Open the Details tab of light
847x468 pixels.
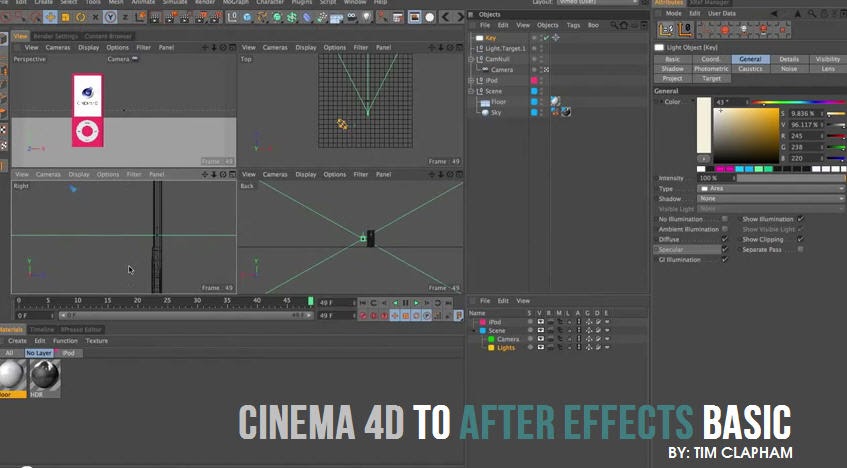[789, 59]
